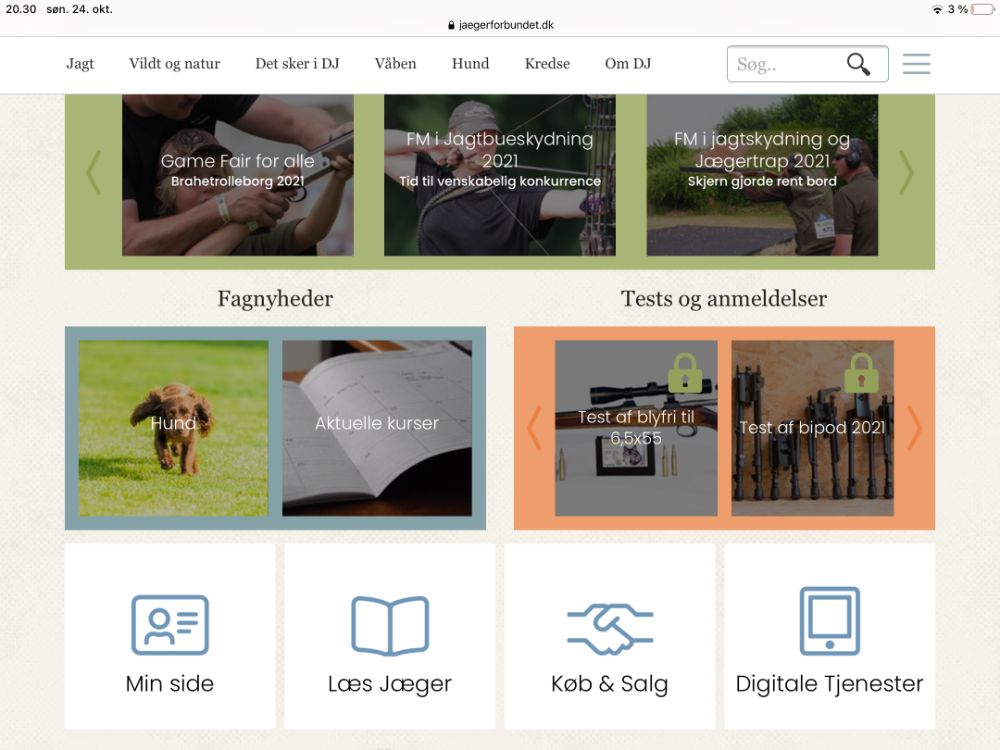Click the Læs Jæger open book icon
1000x750 pixels.
tap(390, 626)
